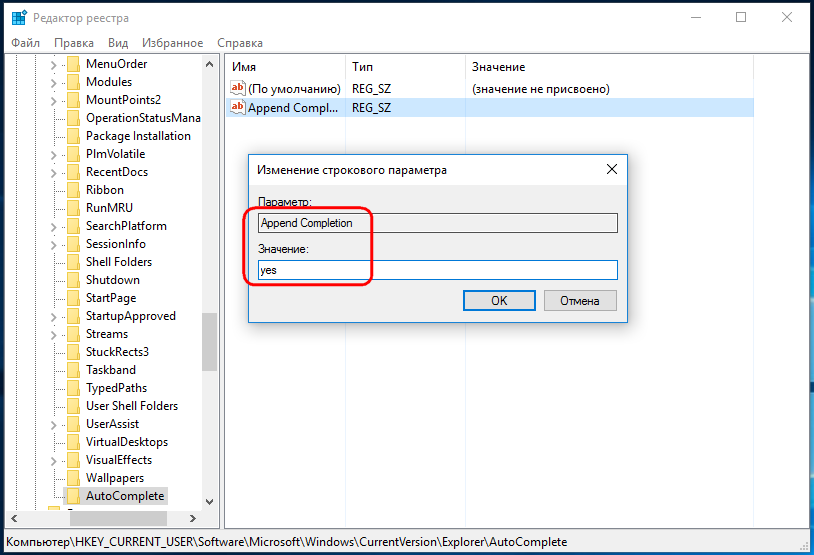The width and height of the screenshot is (814, 555).
Task: Click the StuckRects3 folder icon
Action: 73,352
